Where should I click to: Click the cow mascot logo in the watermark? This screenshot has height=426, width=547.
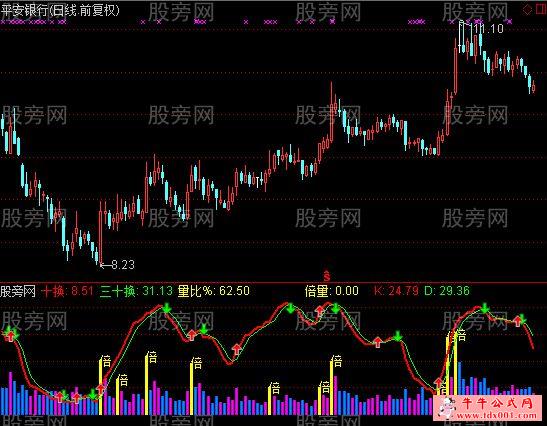(447, 408)
